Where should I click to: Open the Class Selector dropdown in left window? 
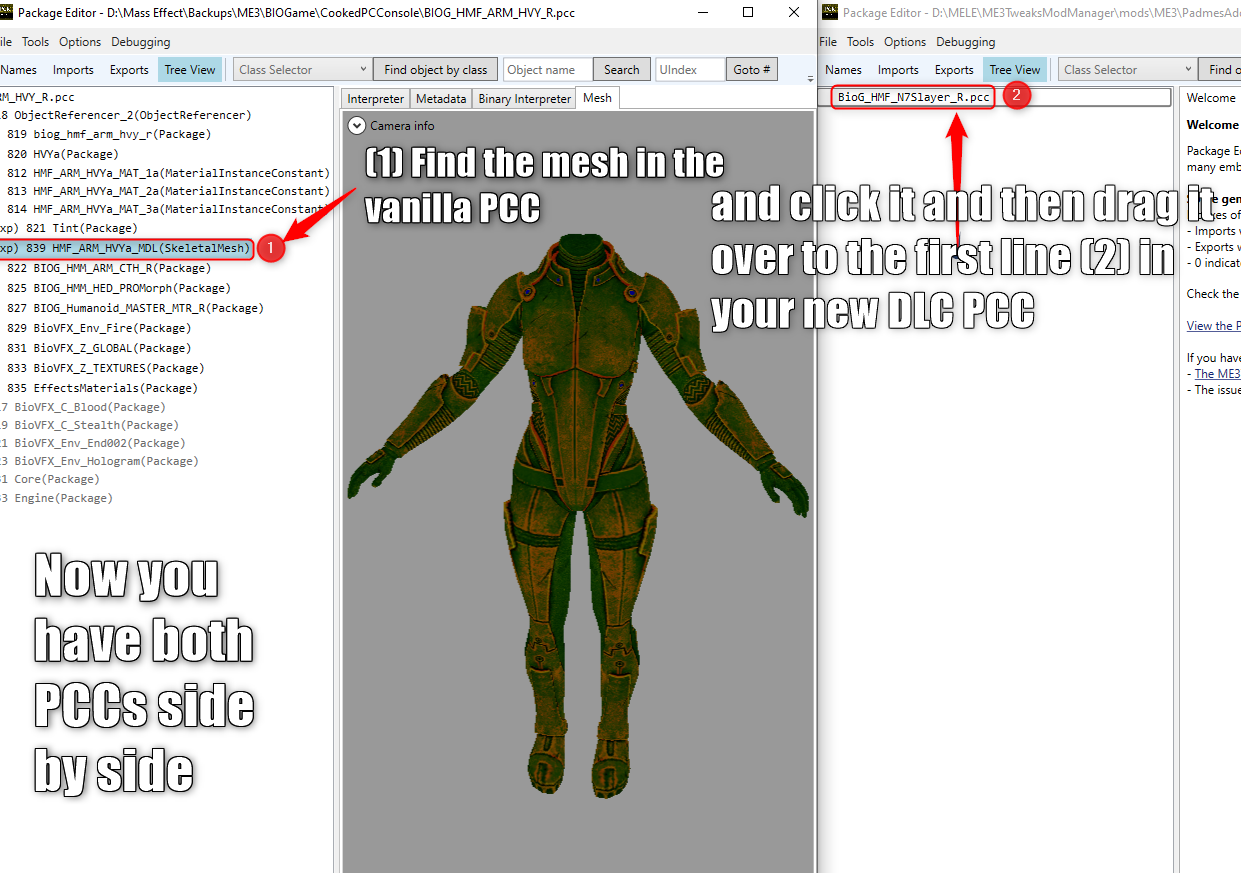pyautogui.click(x=303, y=70)
